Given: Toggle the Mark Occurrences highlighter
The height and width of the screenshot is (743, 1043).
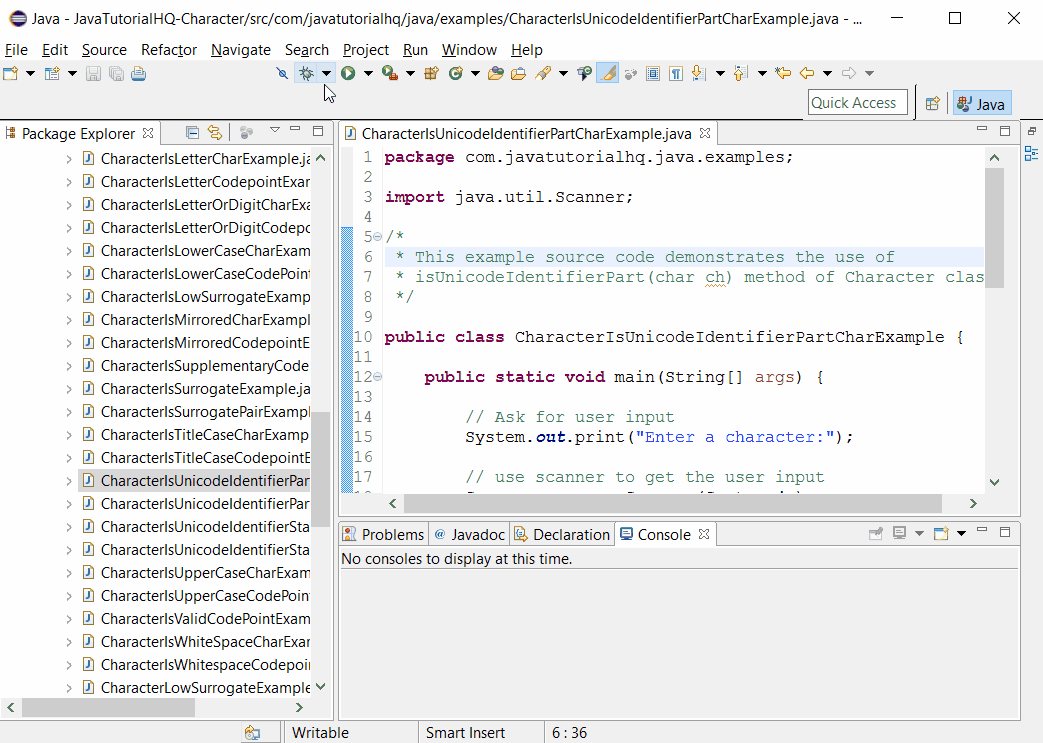Looking at the screenshot, I should click(606, 72).
